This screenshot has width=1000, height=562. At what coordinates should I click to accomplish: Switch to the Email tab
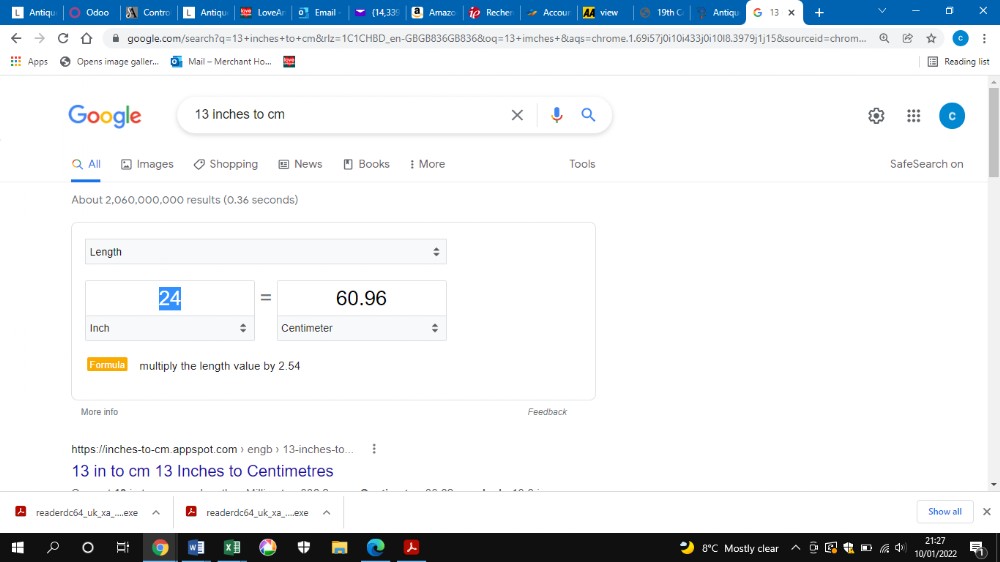318,12
